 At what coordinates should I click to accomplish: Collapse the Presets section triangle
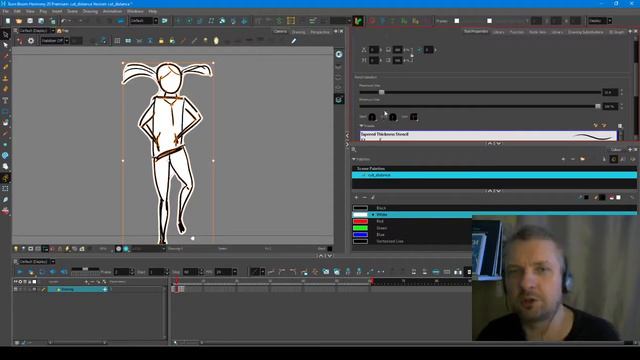point(362,126)
